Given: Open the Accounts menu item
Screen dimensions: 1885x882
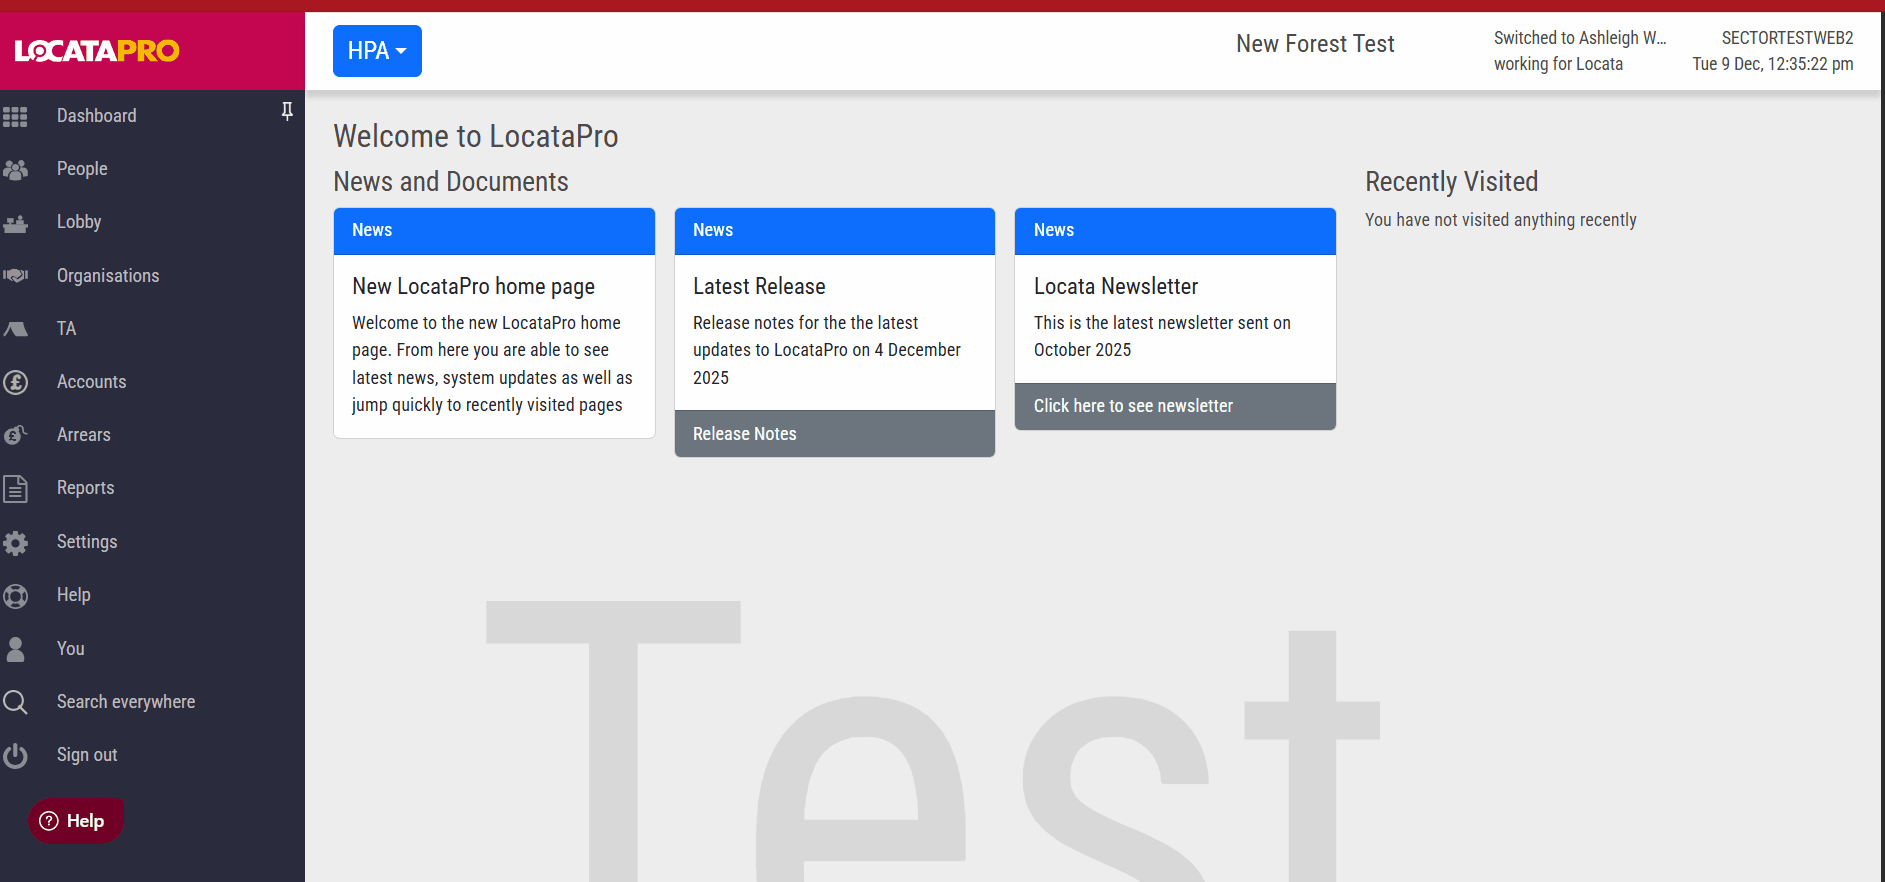Looking at the screenshot, I should [x=91, y=382].
